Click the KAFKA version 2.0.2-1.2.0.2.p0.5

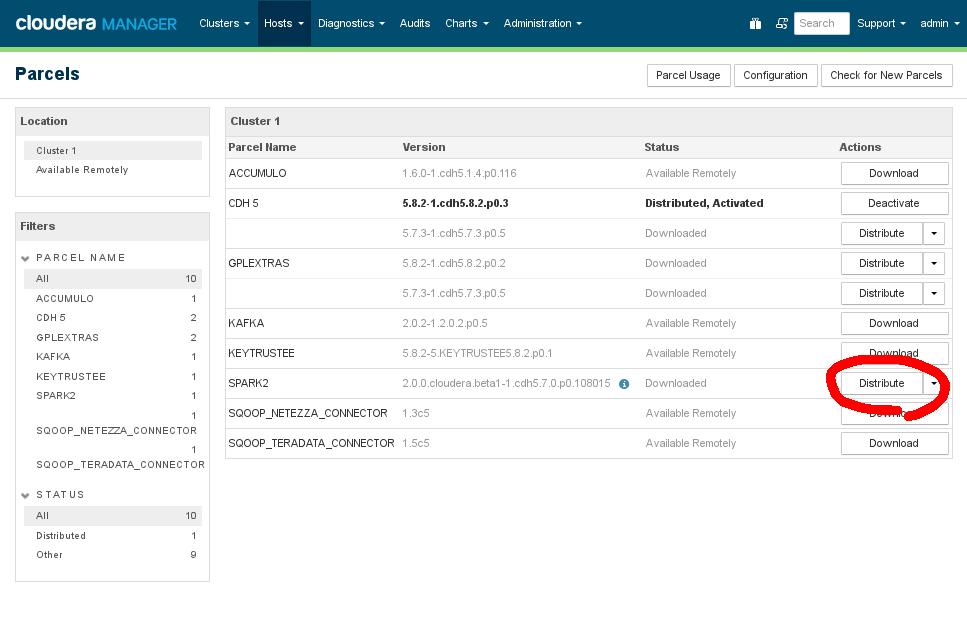click(x=445, y=323)
